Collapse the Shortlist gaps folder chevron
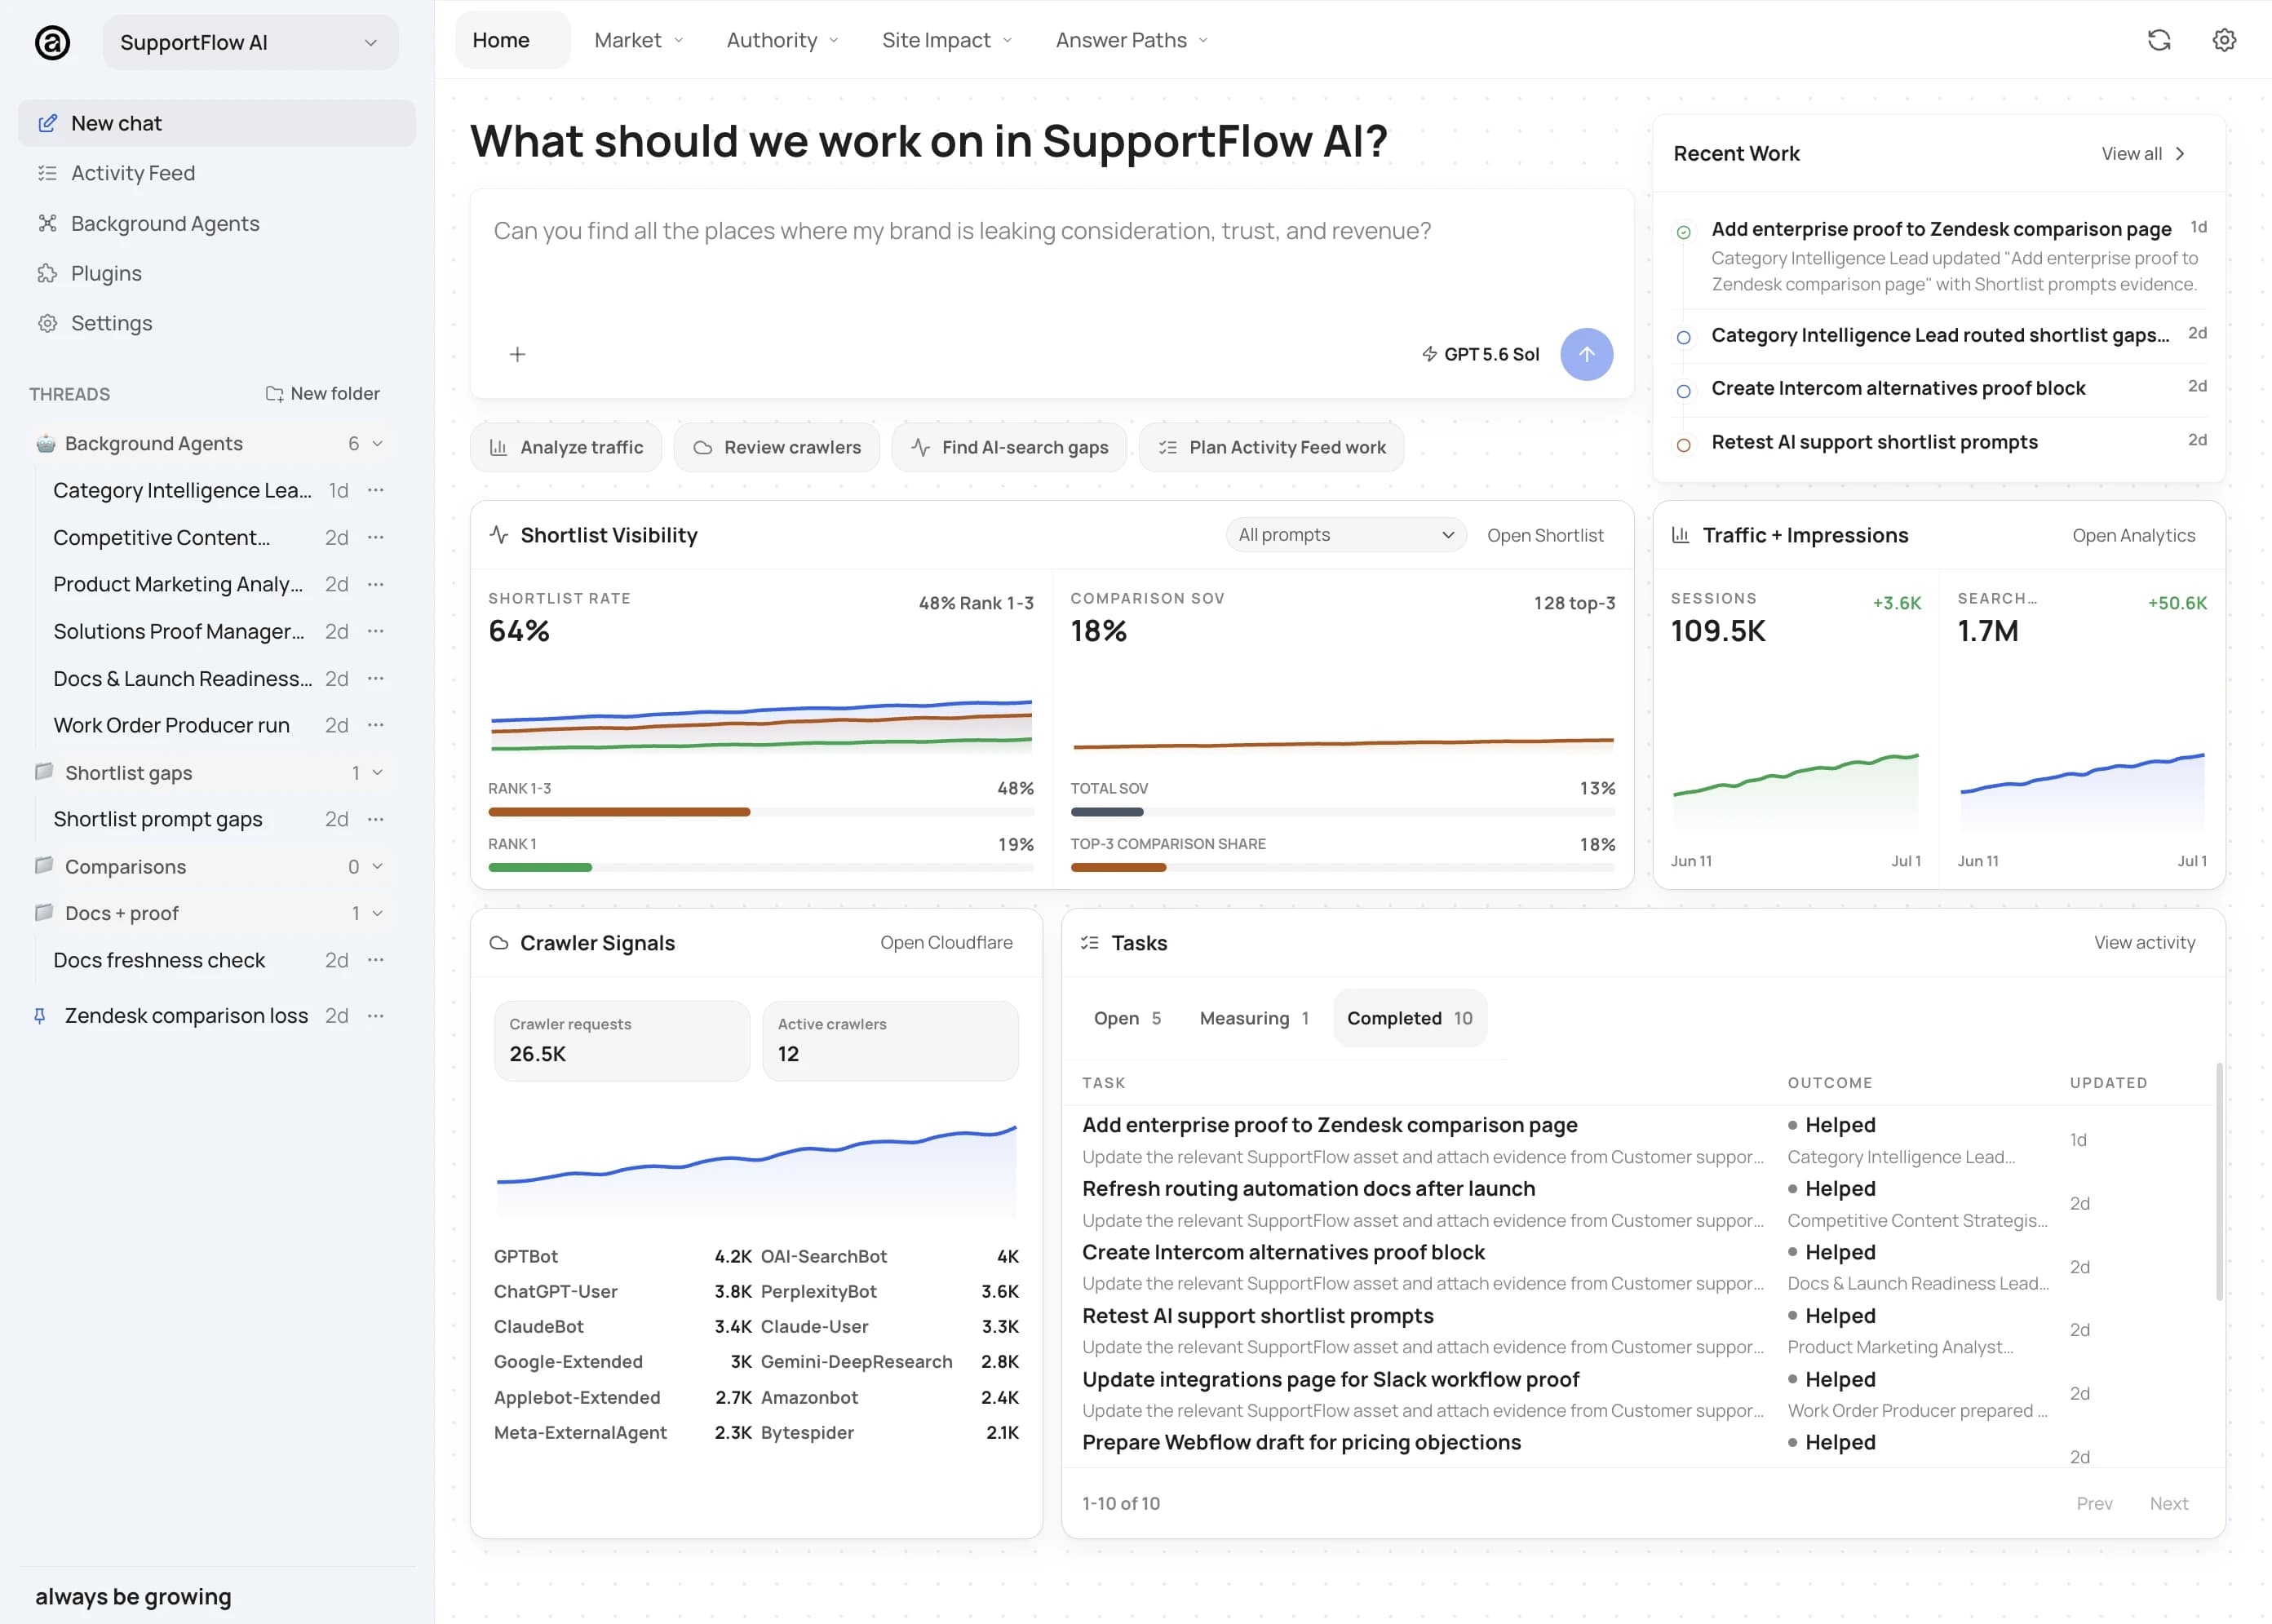The width and height of the screenshot is (2272, 1624). click(x=378, y=772)
